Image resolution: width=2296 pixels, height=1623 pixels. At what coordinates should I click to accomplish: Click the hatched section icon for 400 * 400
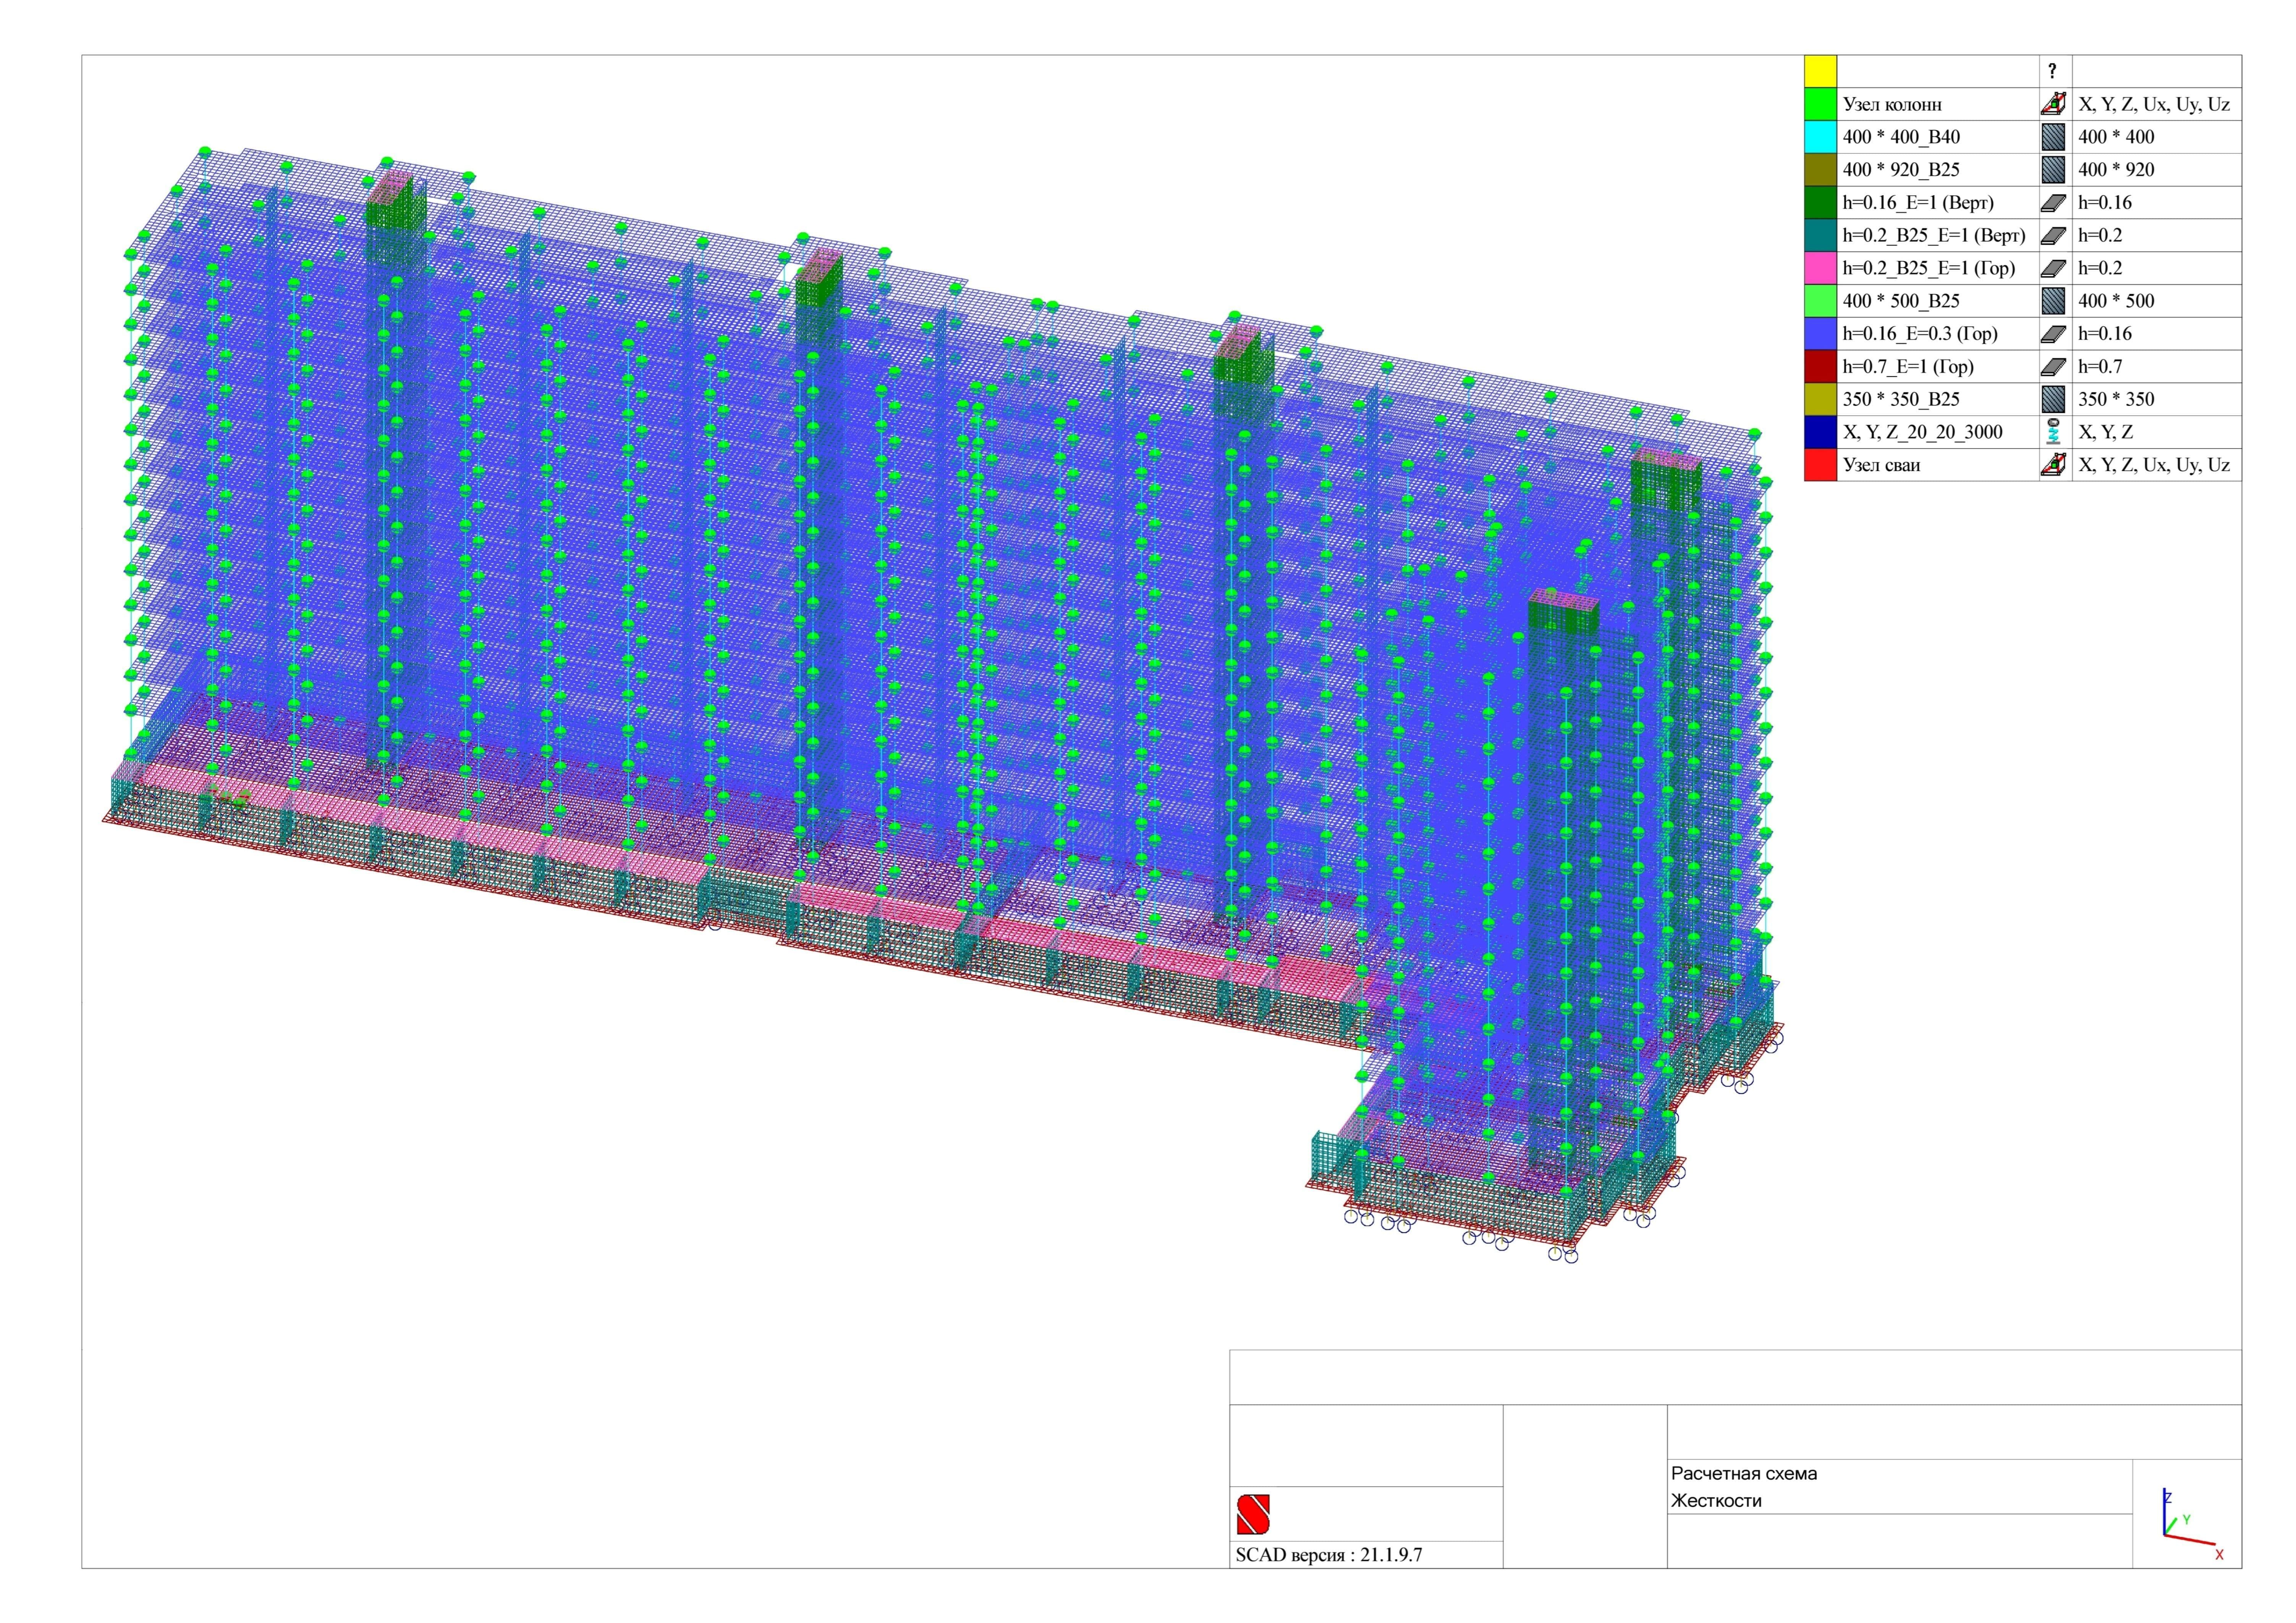pyautogui.click(x=2053, y=137)
